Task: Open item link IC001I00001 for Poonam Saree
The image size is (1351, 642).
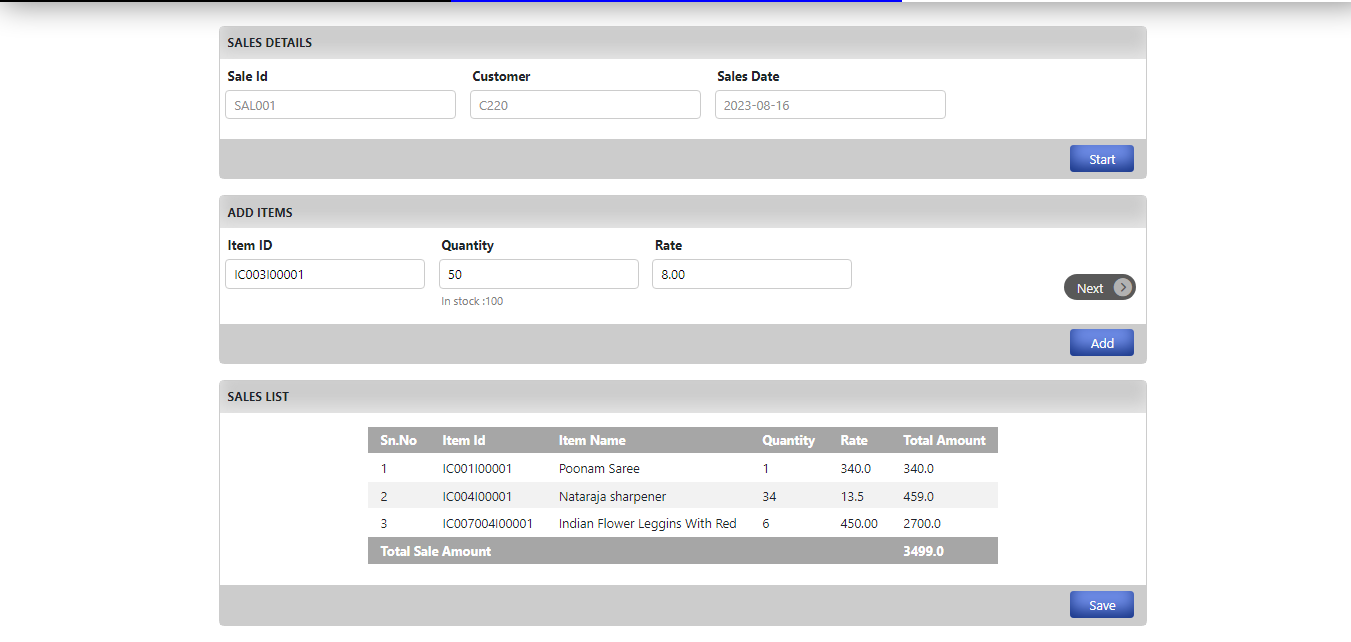Action: pyautogui.click(x=476, y=468)
